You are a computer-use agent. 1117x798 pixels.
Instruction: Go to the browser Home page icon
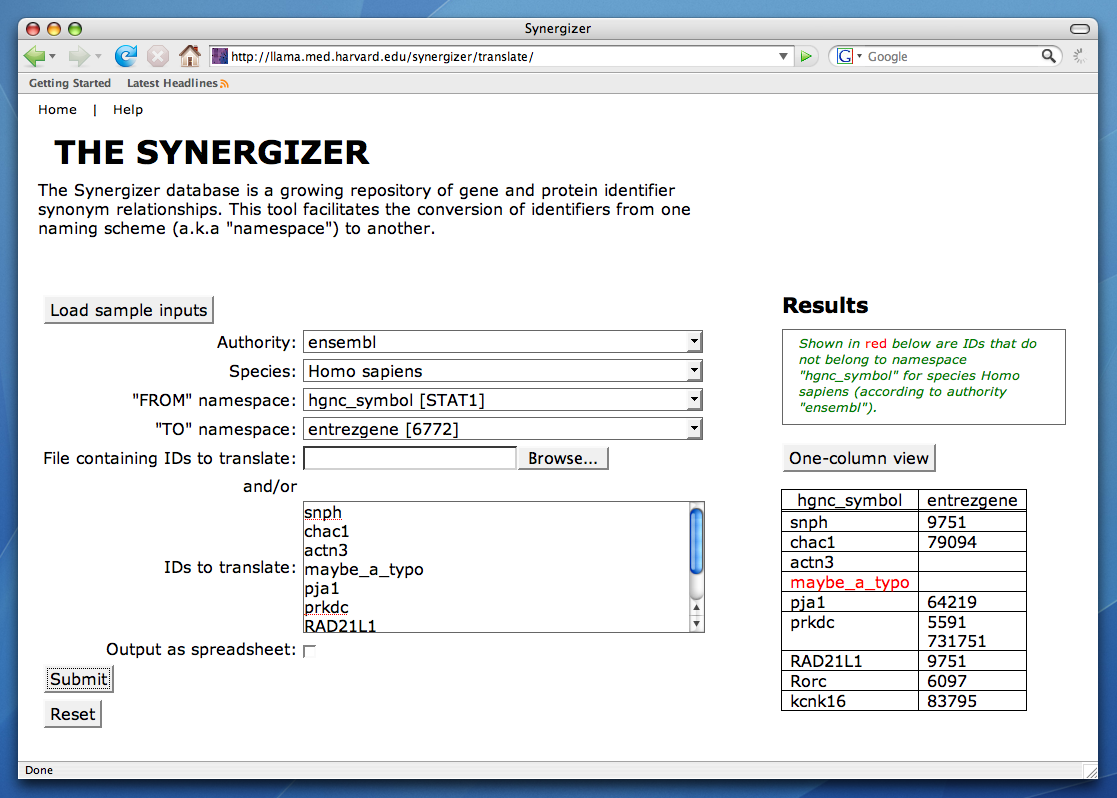pos(189,56)
